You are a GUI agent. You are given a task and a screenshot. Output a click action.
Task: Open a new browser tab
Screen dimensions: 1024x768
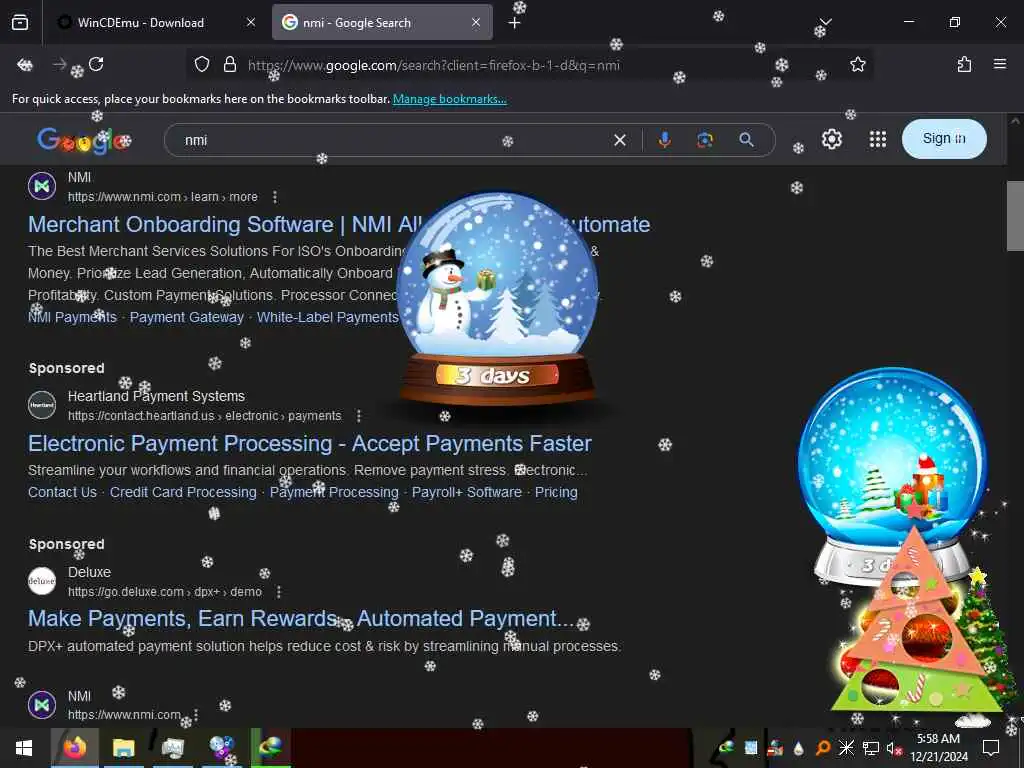[515, 23]
